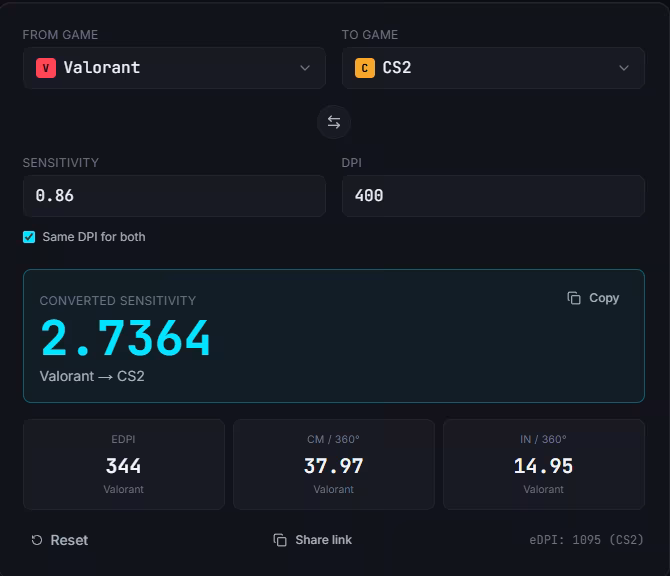Expand the CS2 dropdown chevron
Screen dimensions: 670x576
coord(624,68)
